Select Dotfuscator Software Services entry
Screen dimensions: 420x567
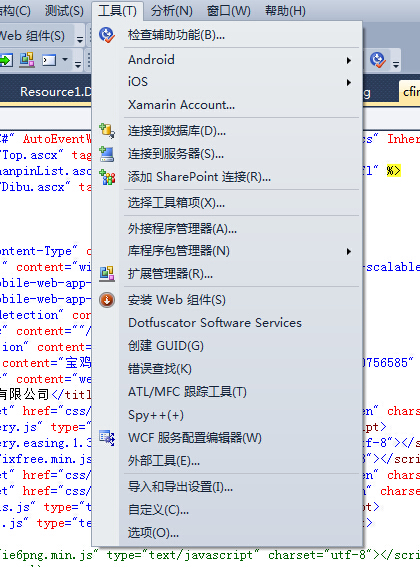pos(215,323)
